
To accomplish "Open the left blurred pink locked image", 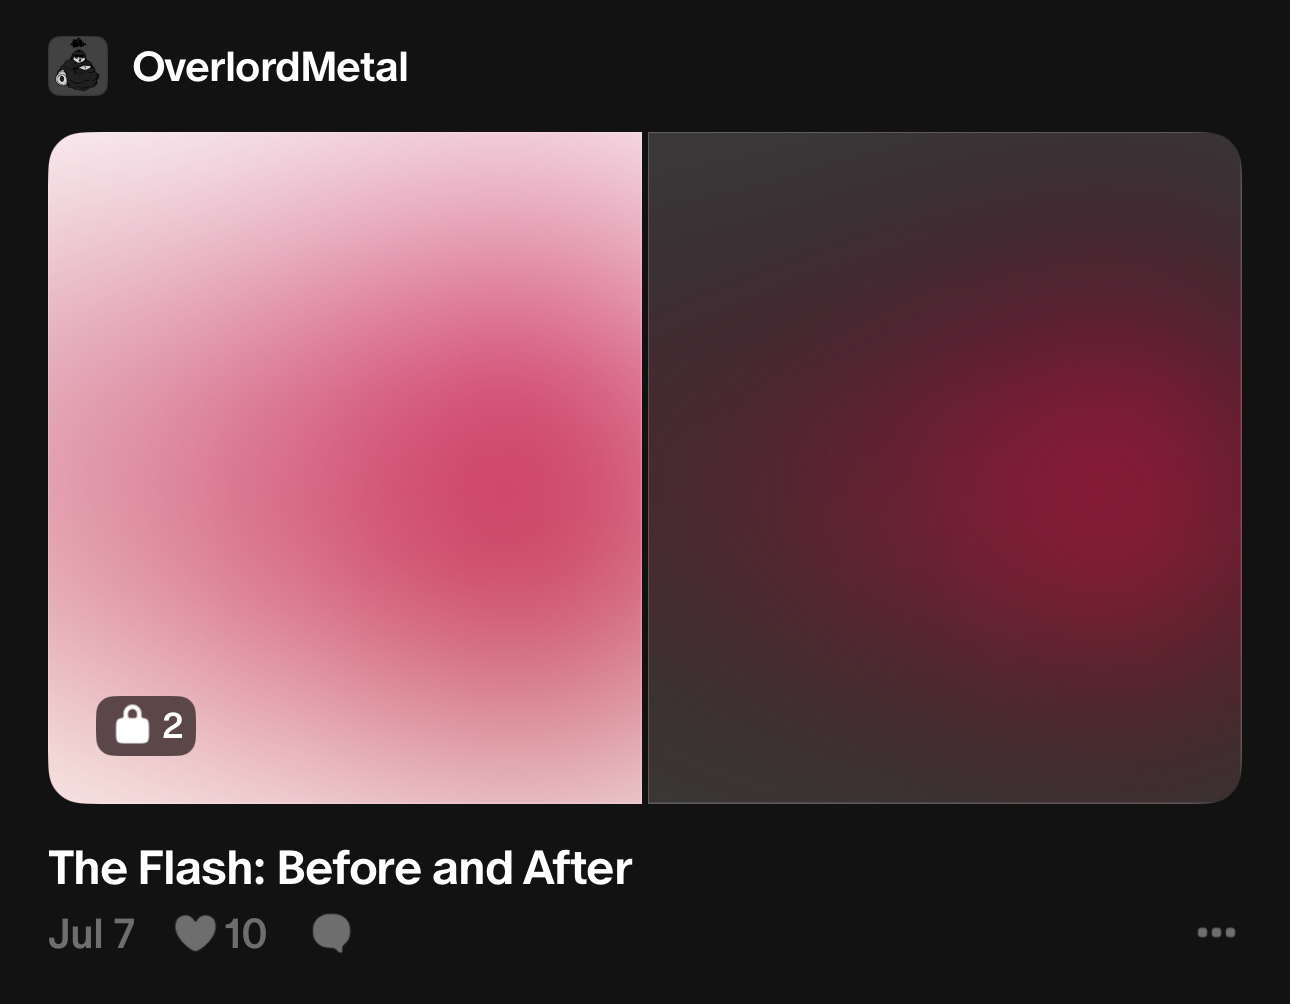I will 345,468.
